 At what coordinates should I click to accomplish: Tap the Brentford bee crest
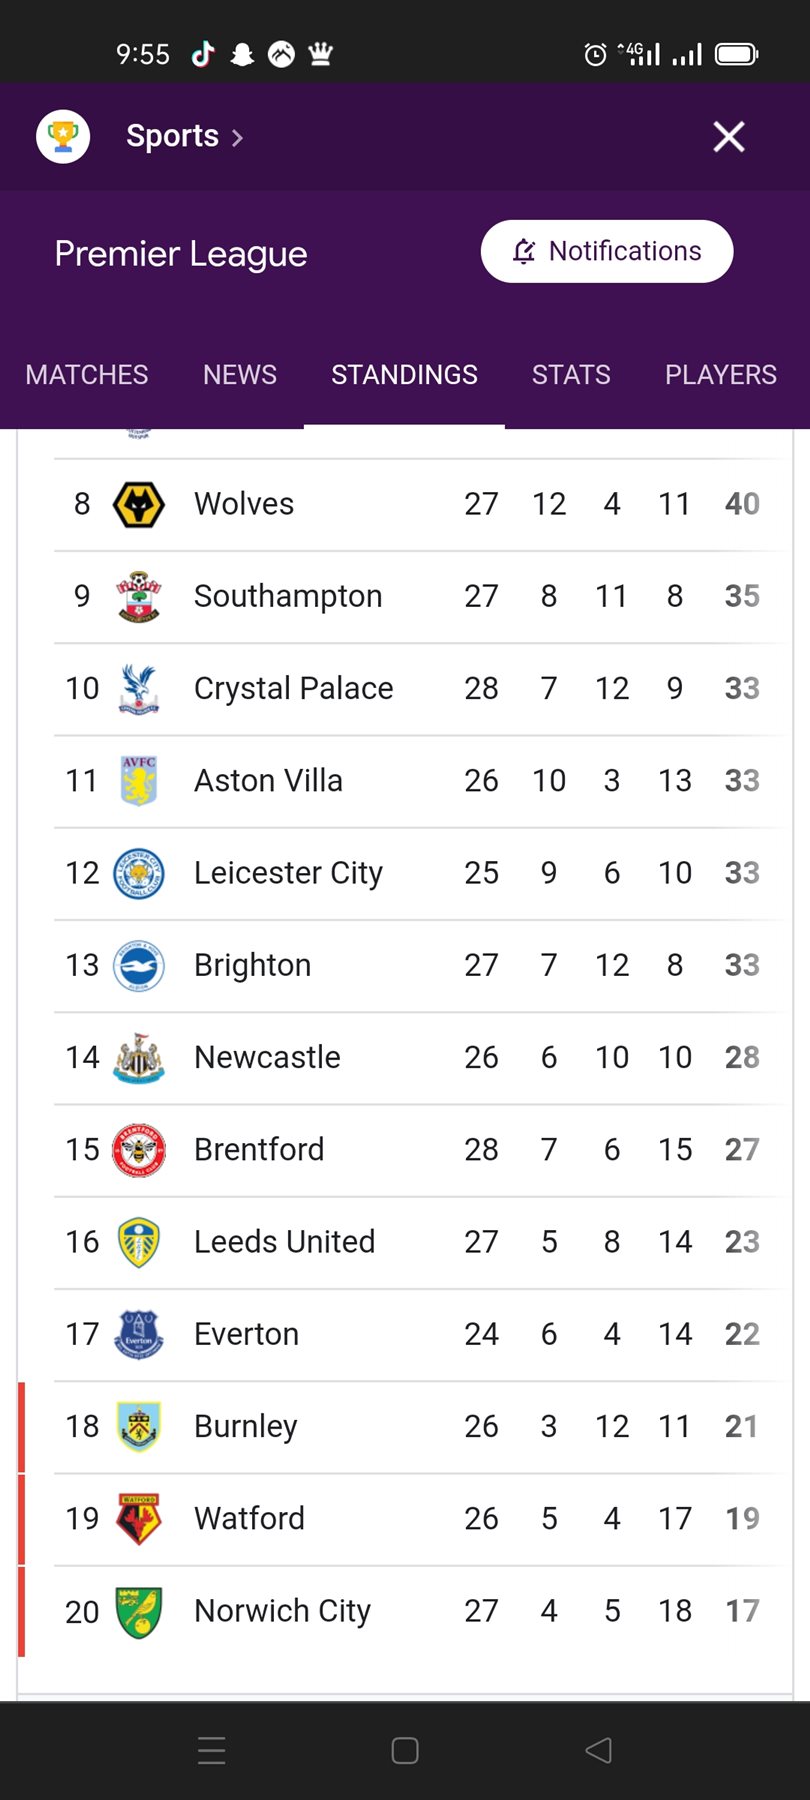[x=138, y=1150]
